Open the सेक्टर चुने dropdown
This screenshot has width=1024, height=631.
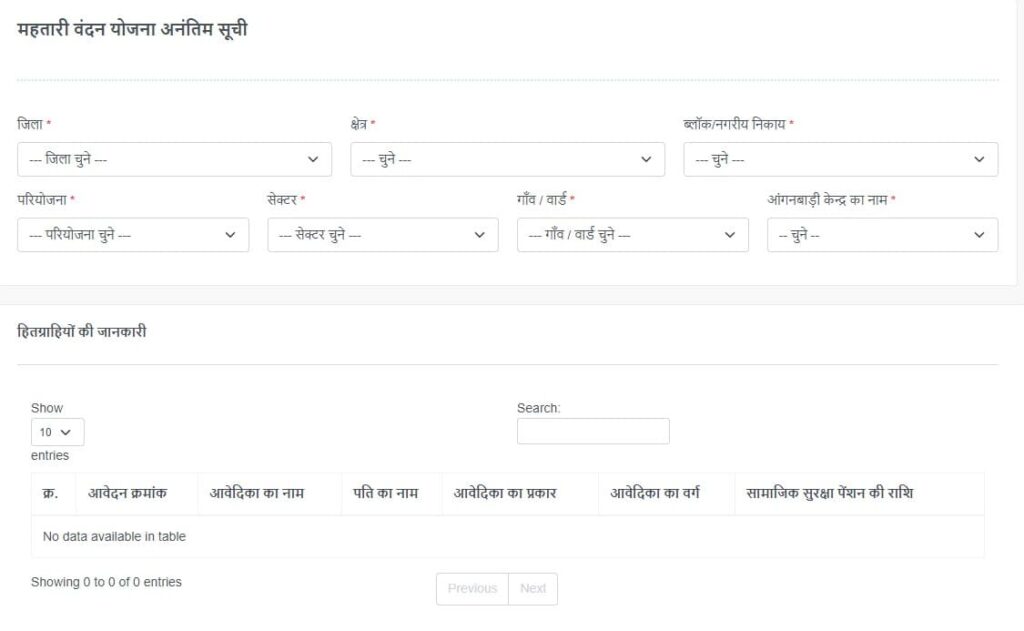tap(382, 235)
